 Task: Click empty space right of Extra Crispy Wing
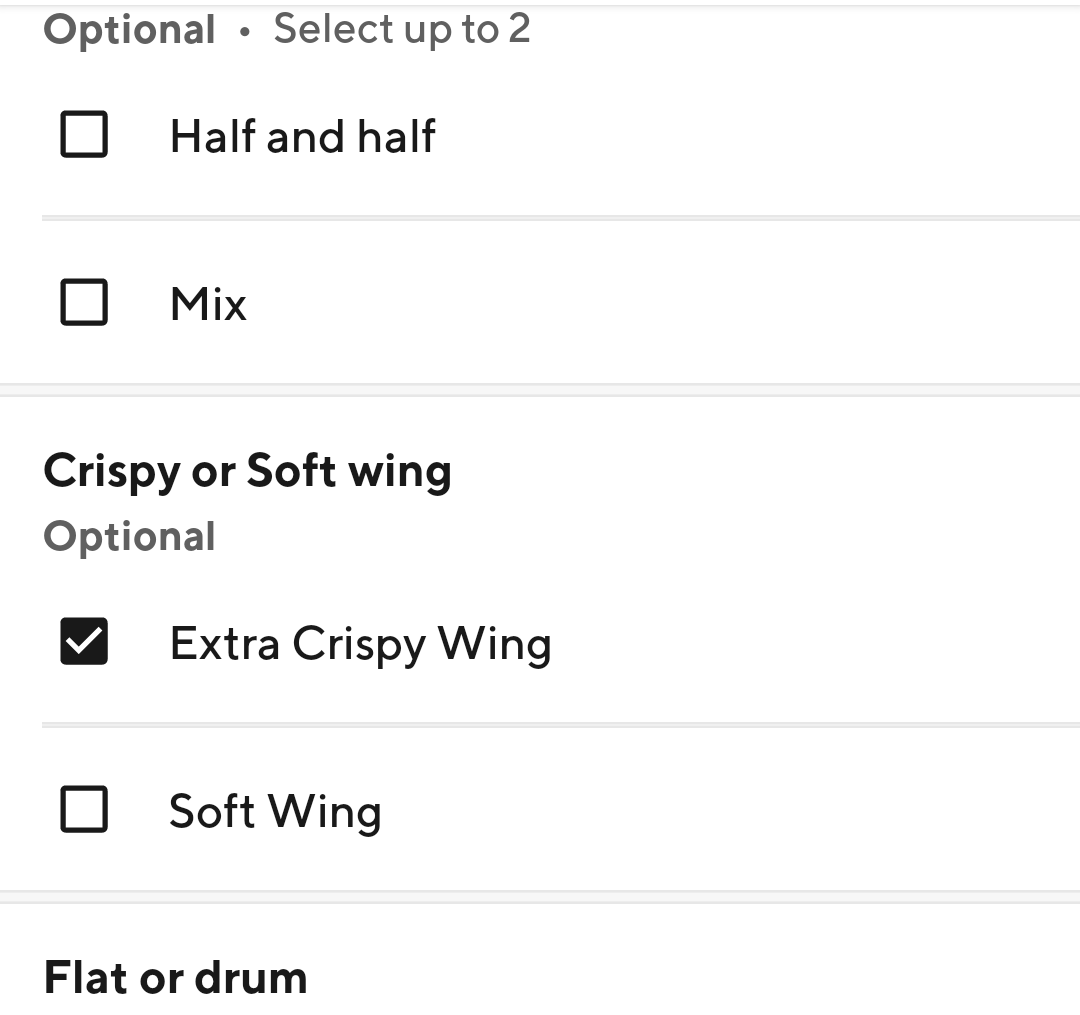pos(810,643)
